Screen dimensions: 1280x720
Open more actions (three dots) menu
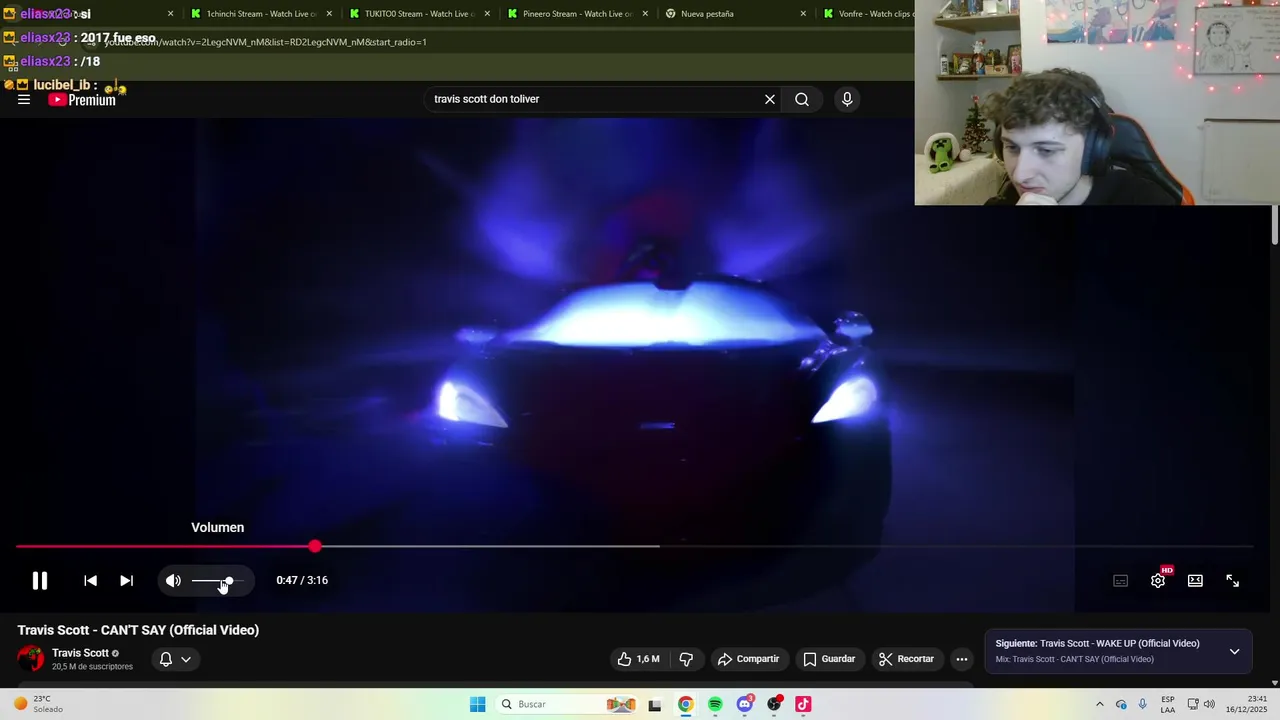(962, 659)
